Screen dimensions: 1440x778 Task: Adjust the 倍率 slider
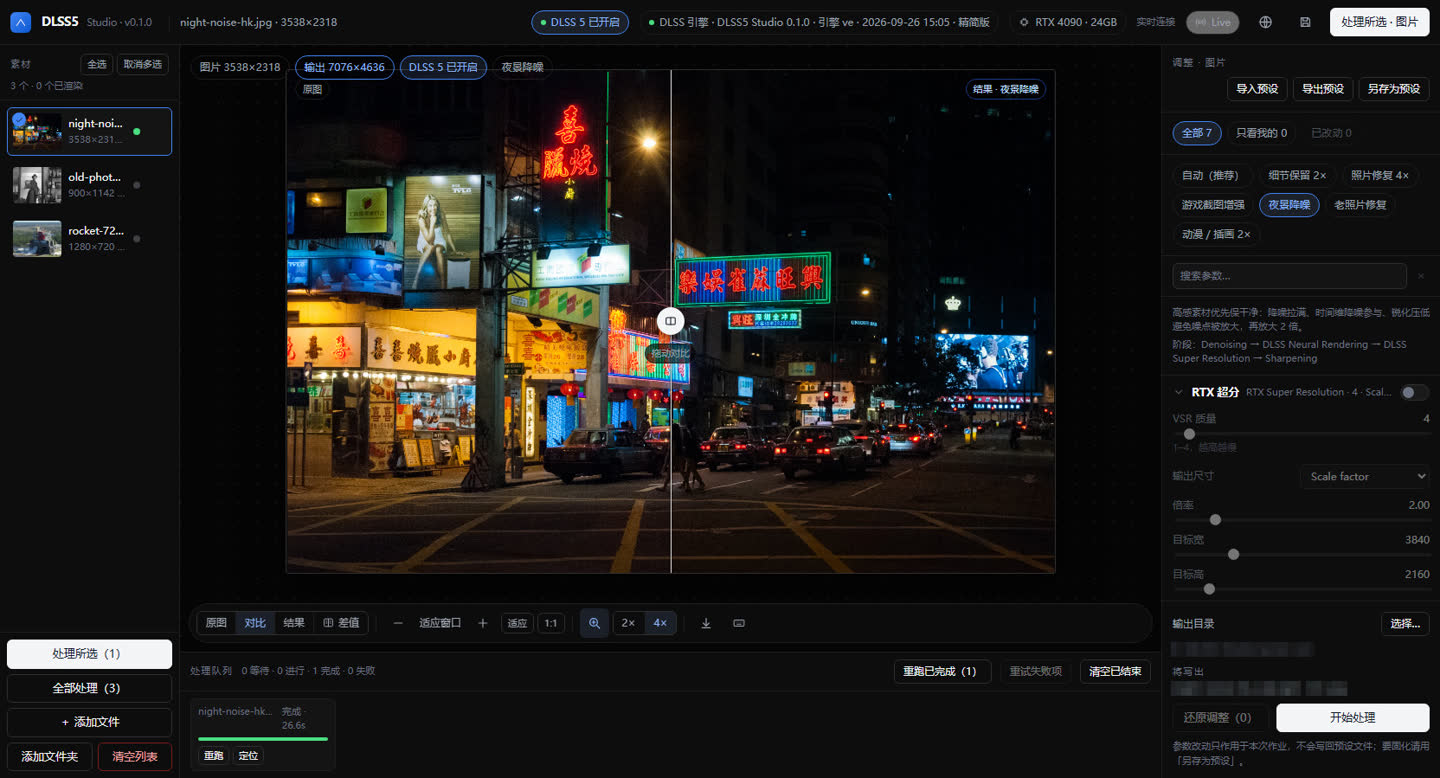click(1301, 520)
